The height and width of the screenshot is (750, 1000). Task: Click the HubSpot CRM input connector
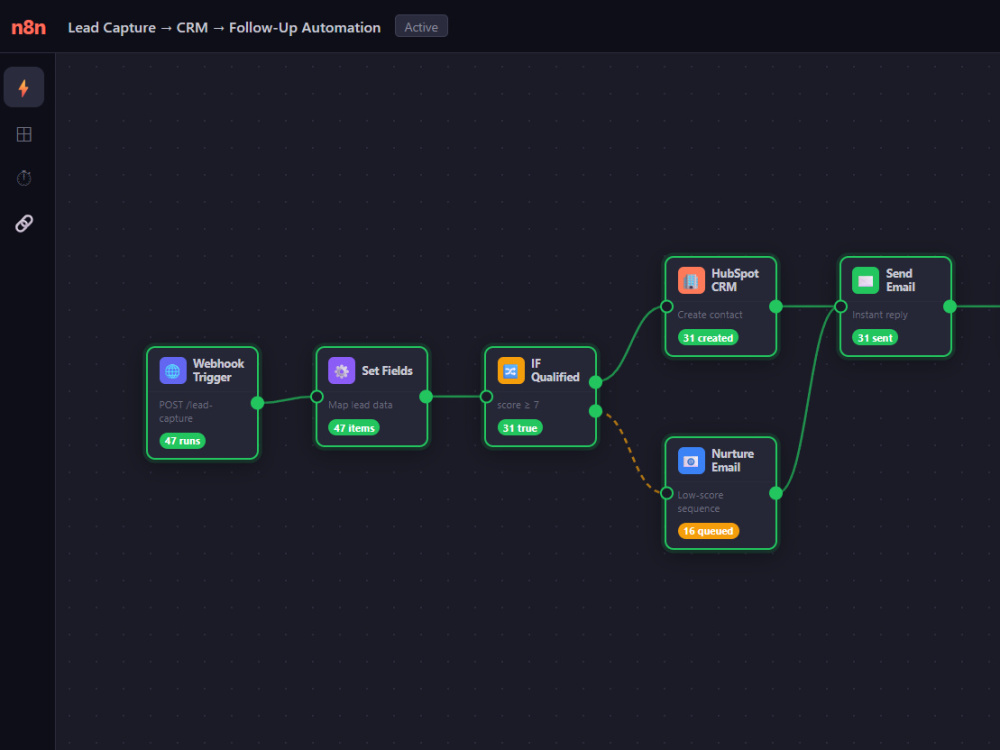tap(666, 307)
